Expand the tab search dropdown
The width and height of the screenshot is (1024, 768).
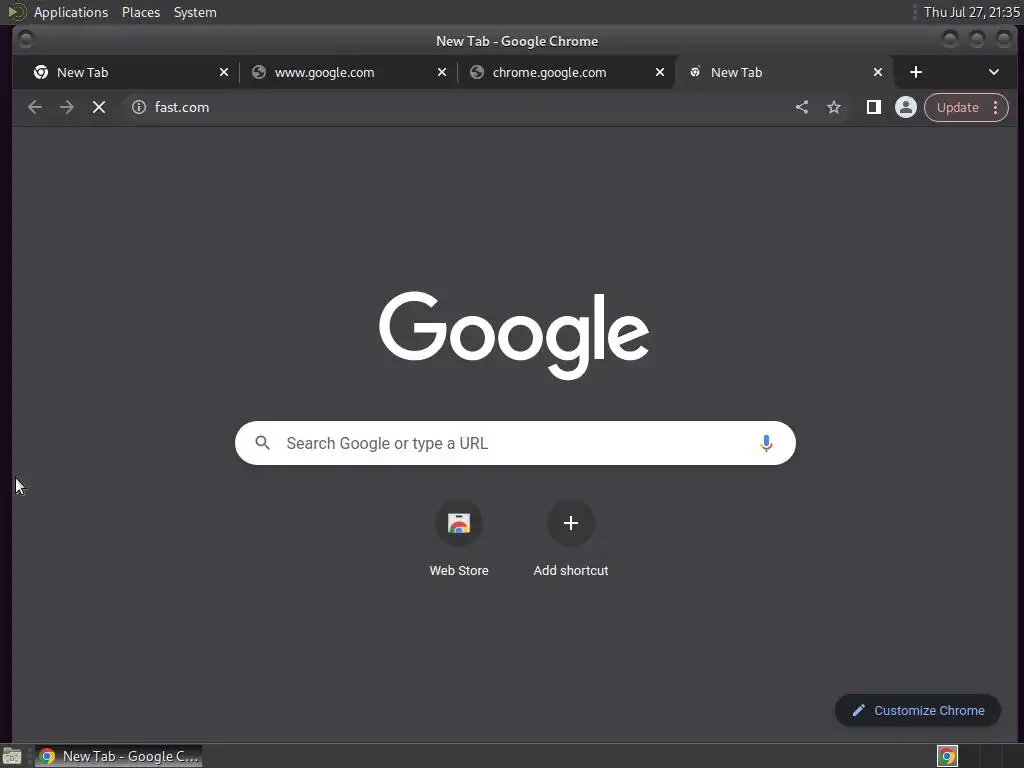[x=993, y=72]
